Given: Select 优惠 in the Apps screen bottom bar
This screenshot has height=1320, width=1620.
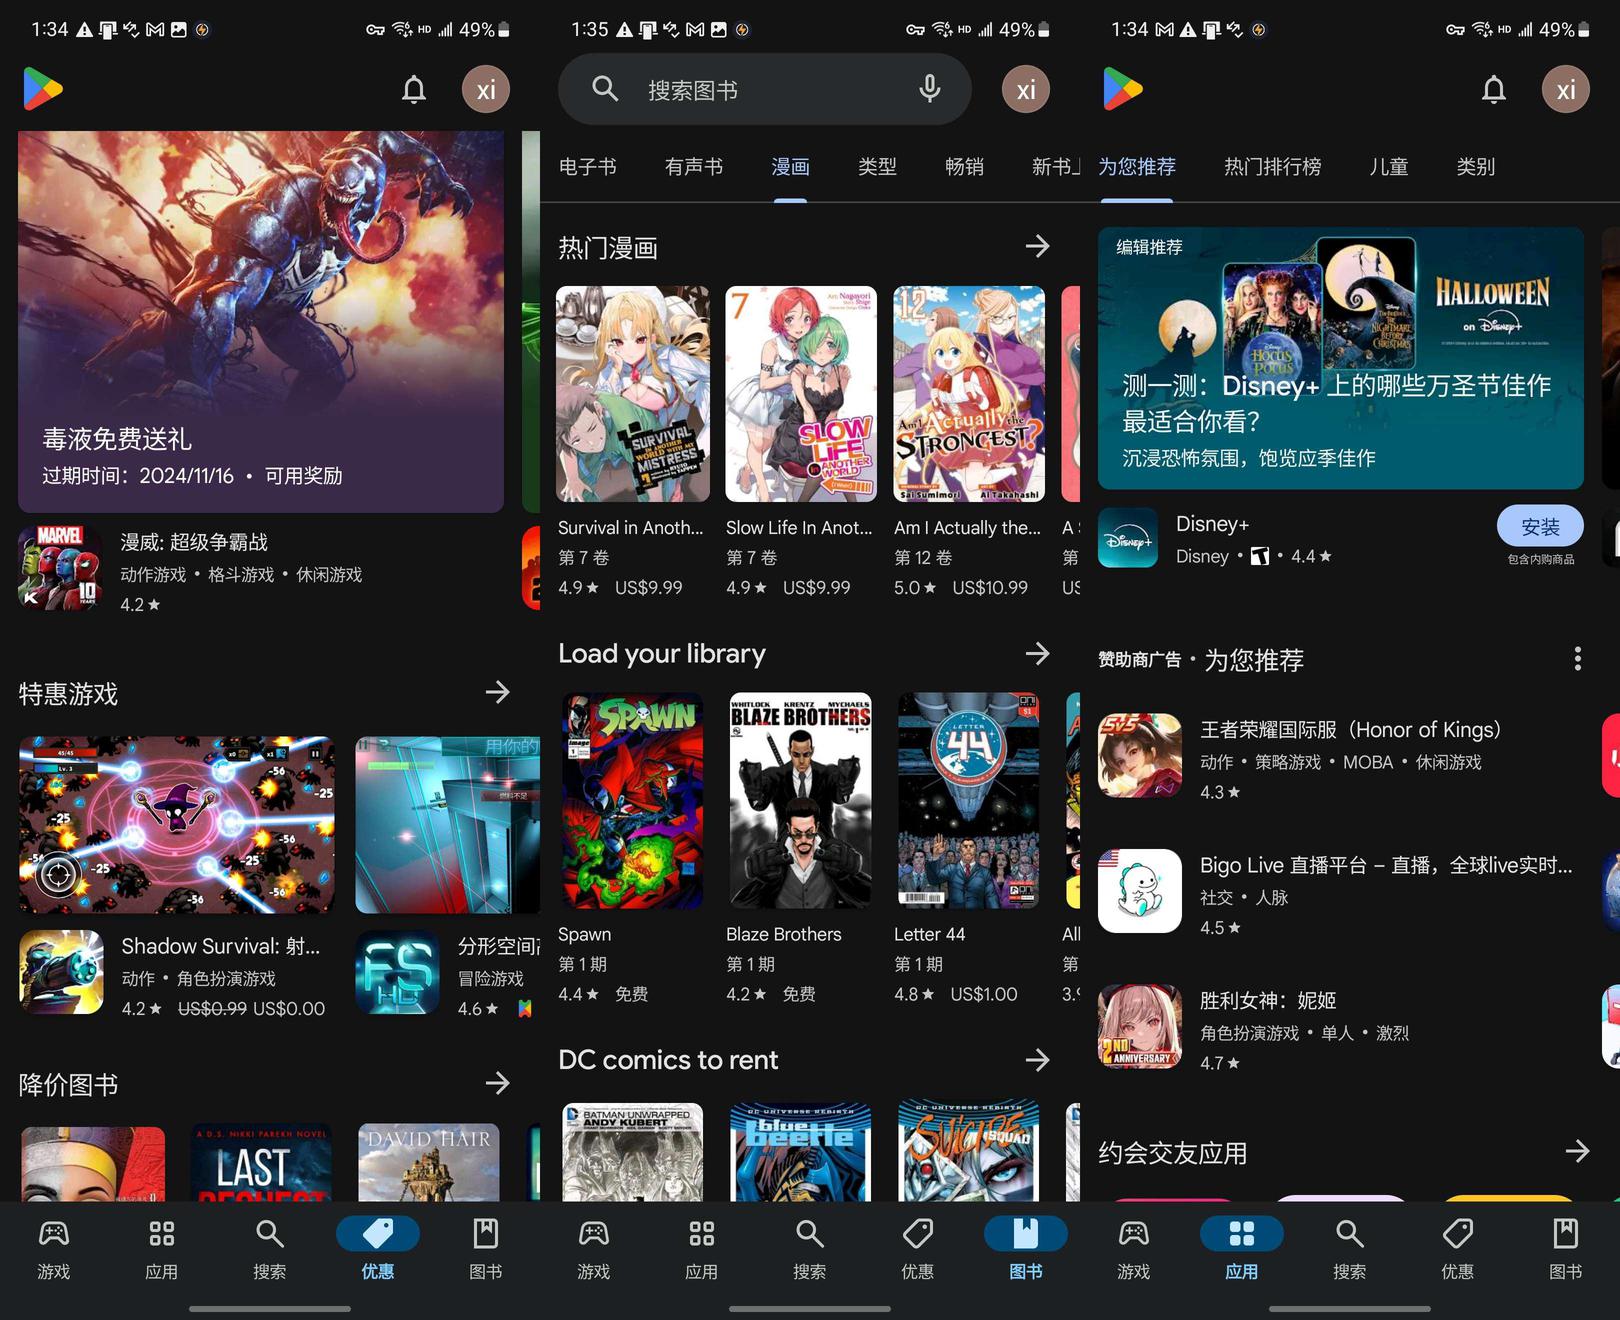Looking at the screenshot, I should point(1458,1249).
